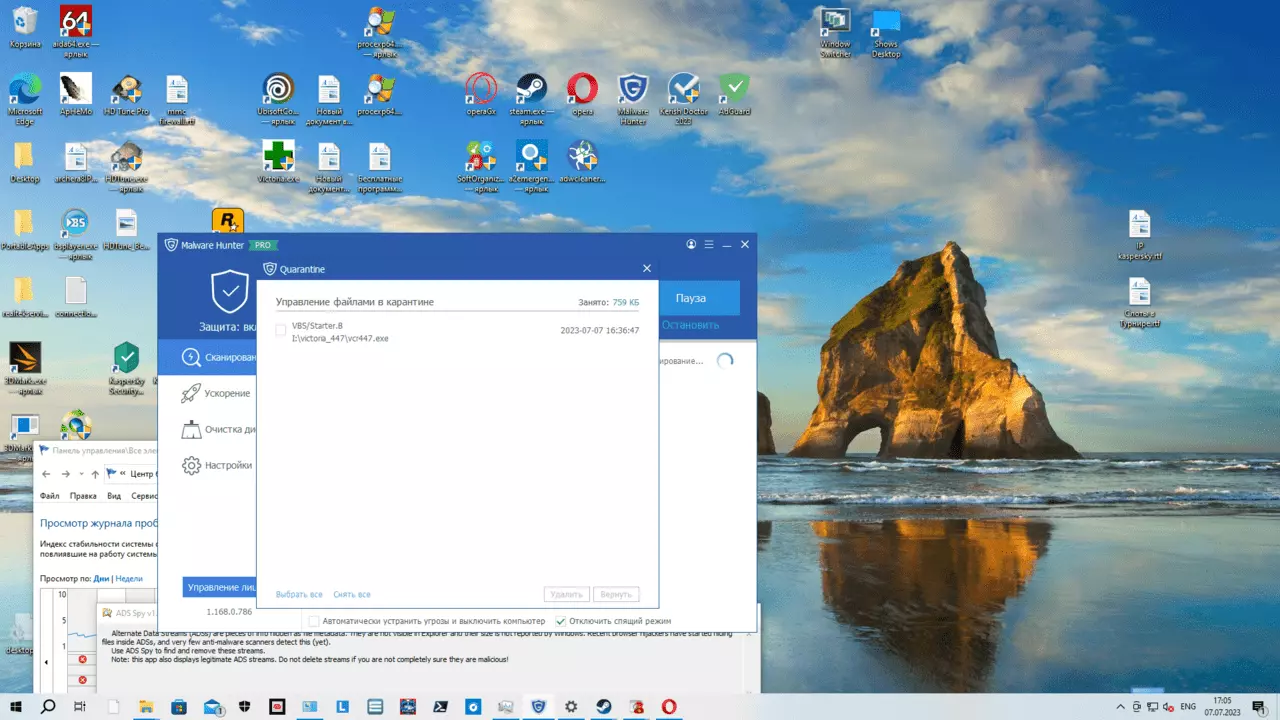The image size is (1280, 720).
Task: Go up one level in Control Panel
Action: point(95,474)
